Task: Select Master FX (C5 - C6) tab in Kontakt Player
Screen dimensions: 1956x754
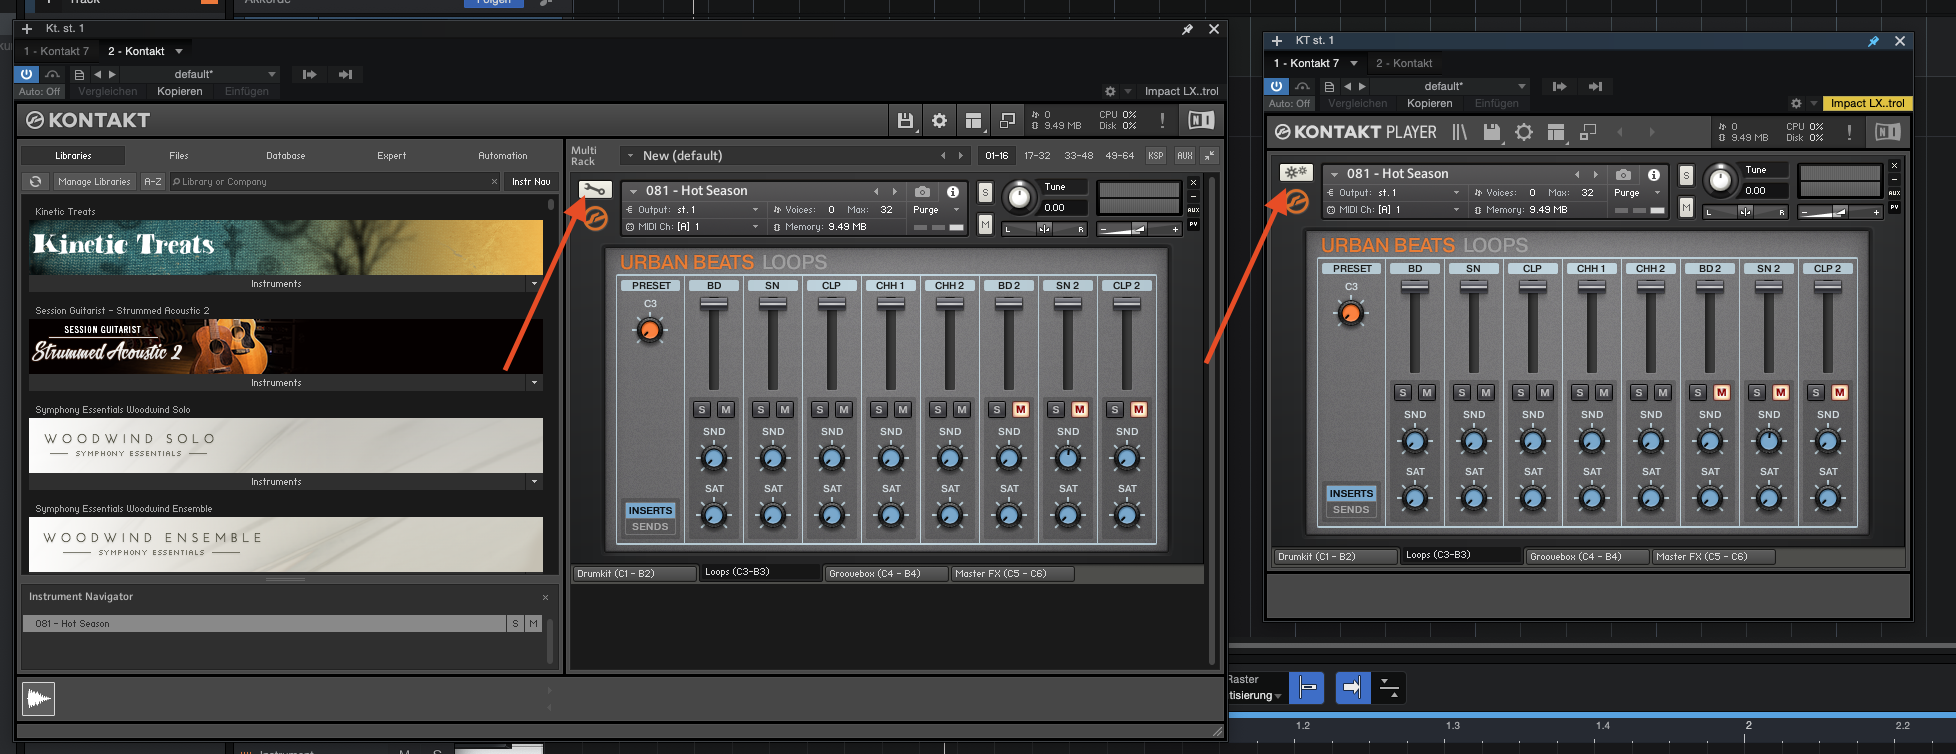Action: tap(1714, 557)
